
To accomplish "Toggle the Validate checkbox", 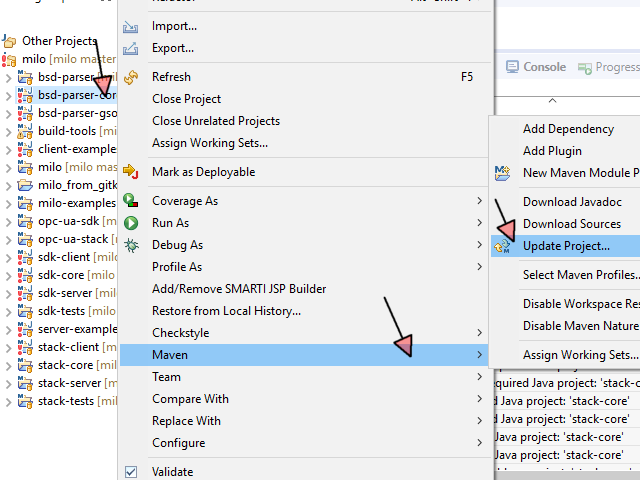I will click(x=131, y=472).
